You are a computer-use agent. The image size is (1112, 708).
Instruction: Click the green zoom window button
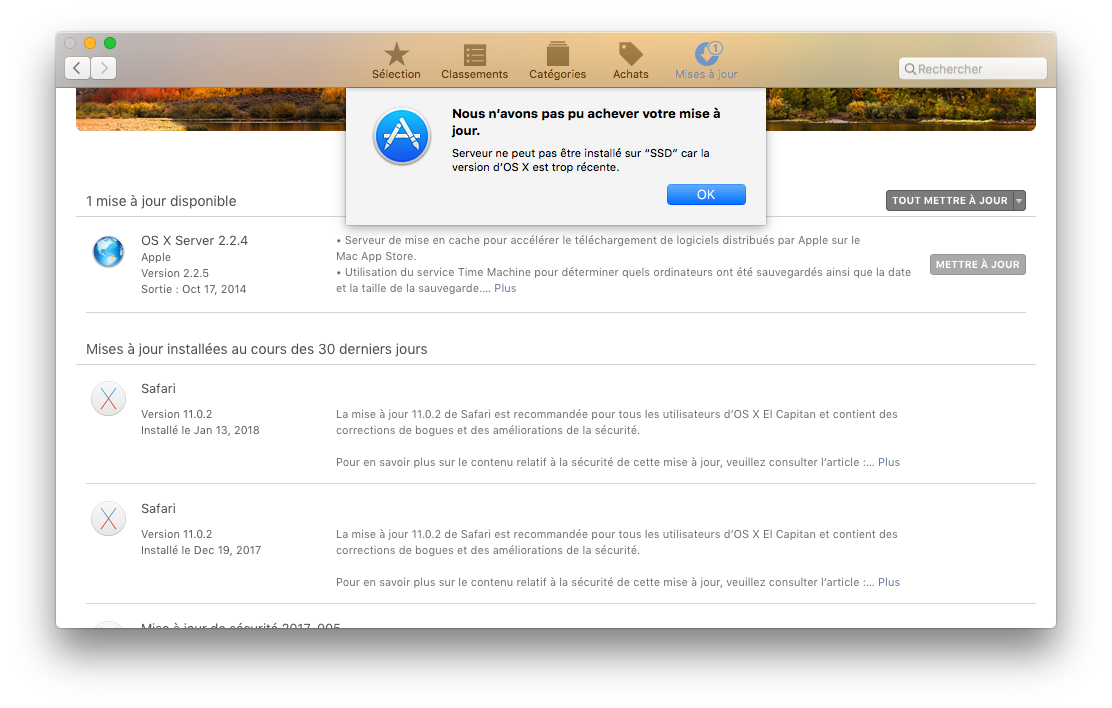[110, 43]
